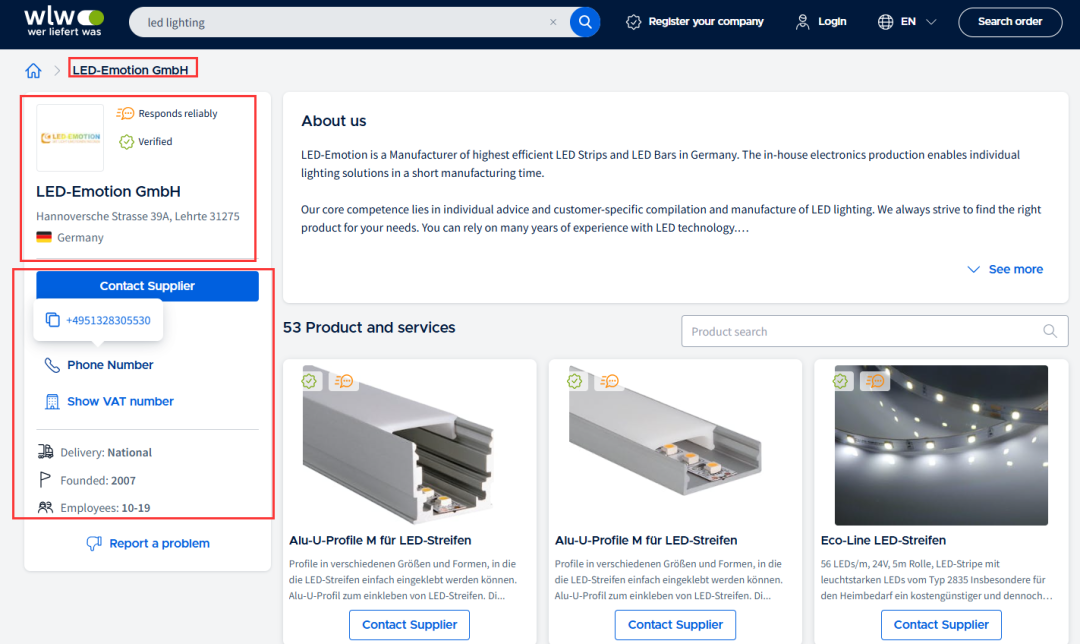Viewport: 1080px width, 644px height.
Task: Click Contact Supplier under Eco-Line LED-Streifen
Action: (941, 625)
